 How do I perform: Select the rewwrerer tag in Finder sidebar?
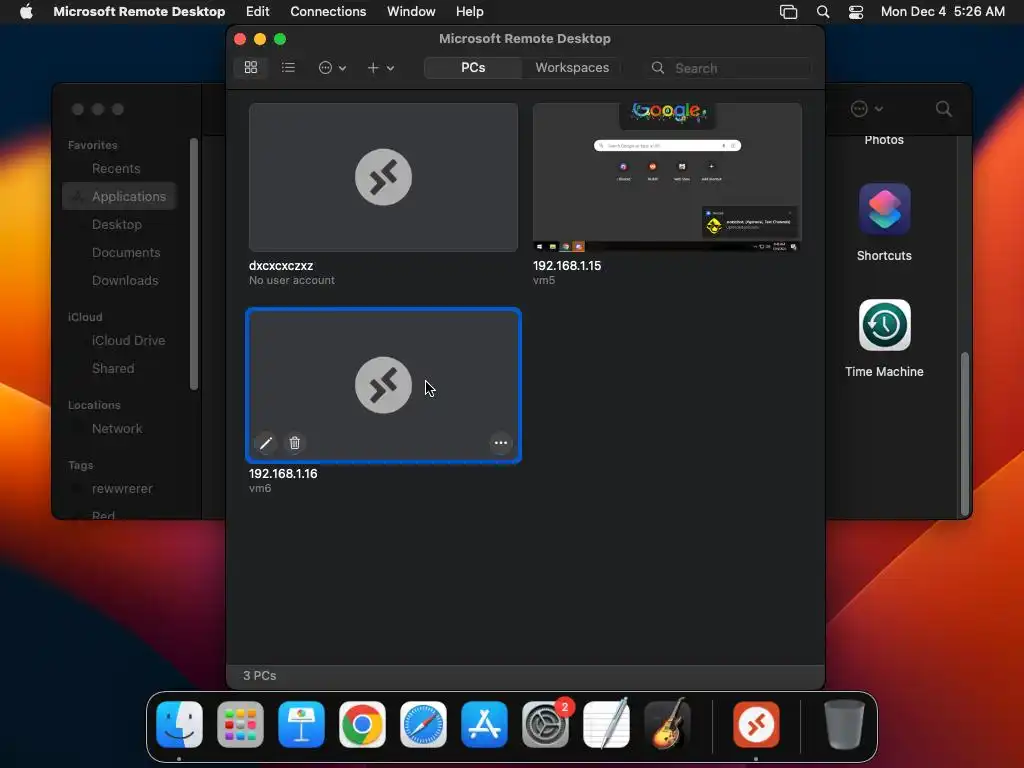(122, 488)
